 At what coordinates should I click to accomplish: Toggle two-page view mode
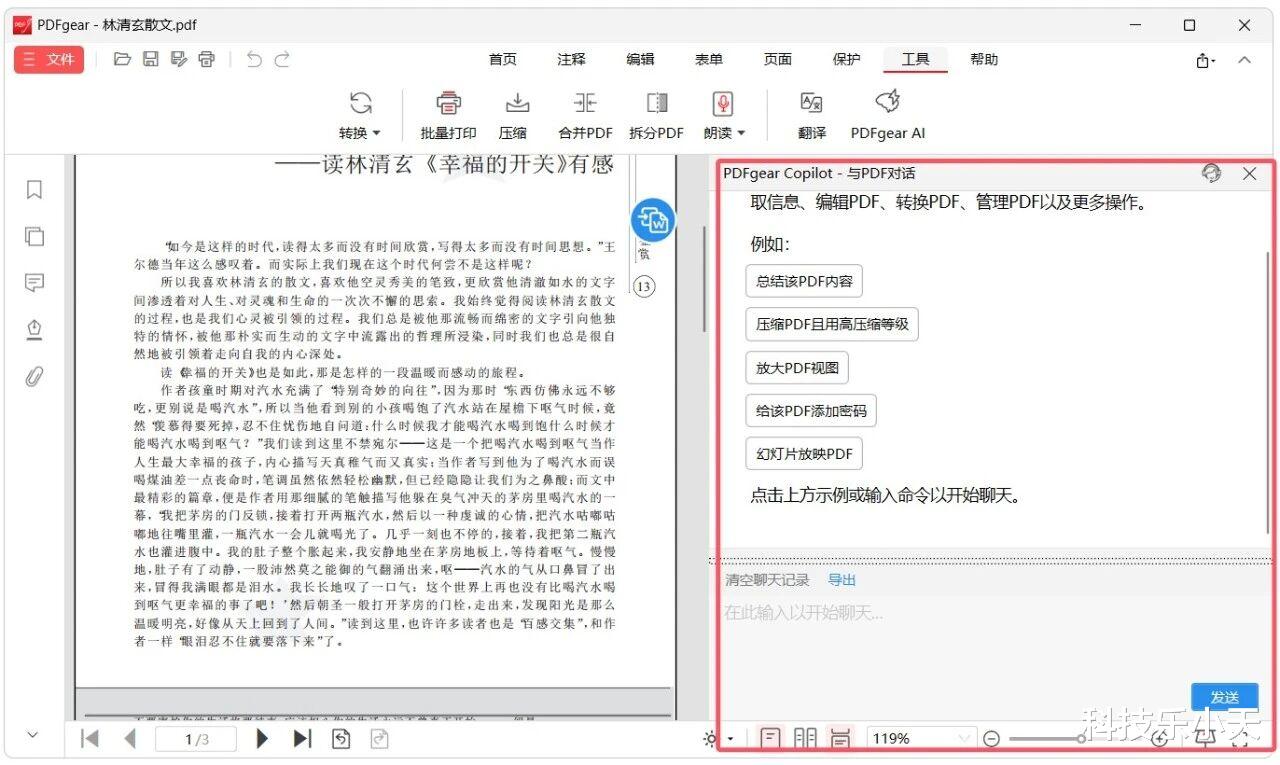pos(805,739)
